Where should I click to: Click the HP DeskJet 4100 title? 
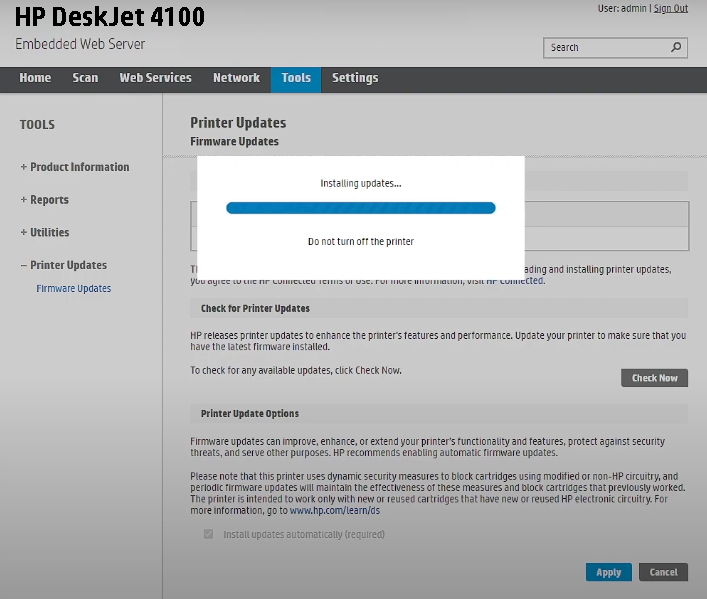pos(110,17)
